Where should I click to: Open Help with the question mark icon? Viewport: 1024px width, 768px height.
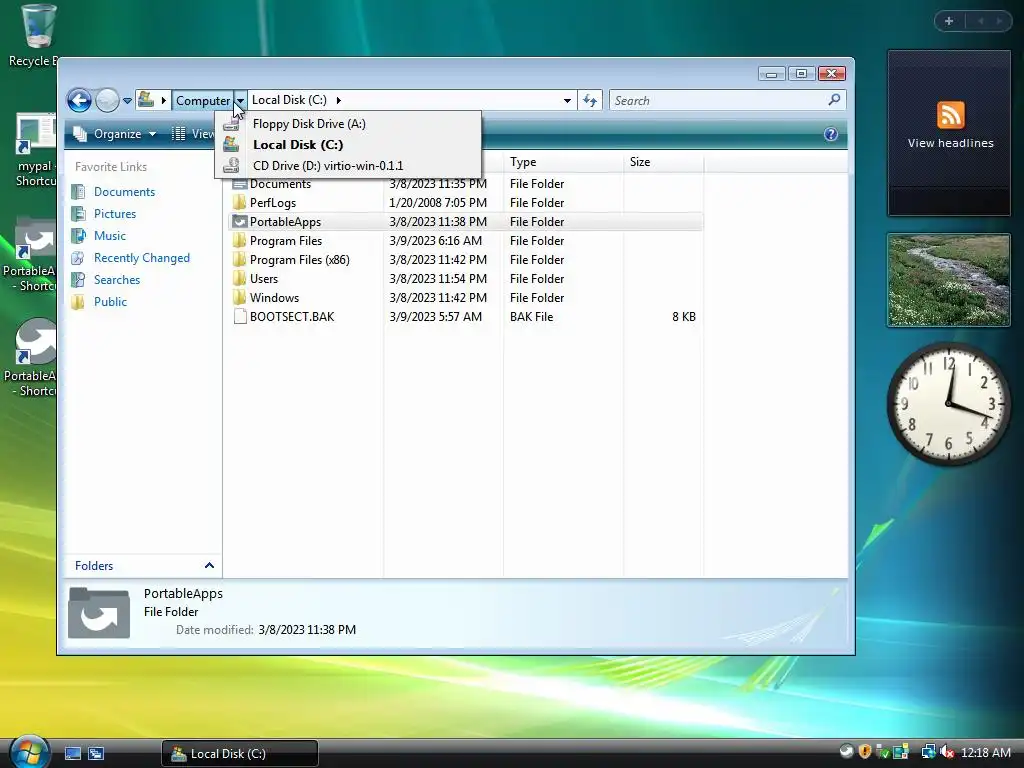(831, 134)
